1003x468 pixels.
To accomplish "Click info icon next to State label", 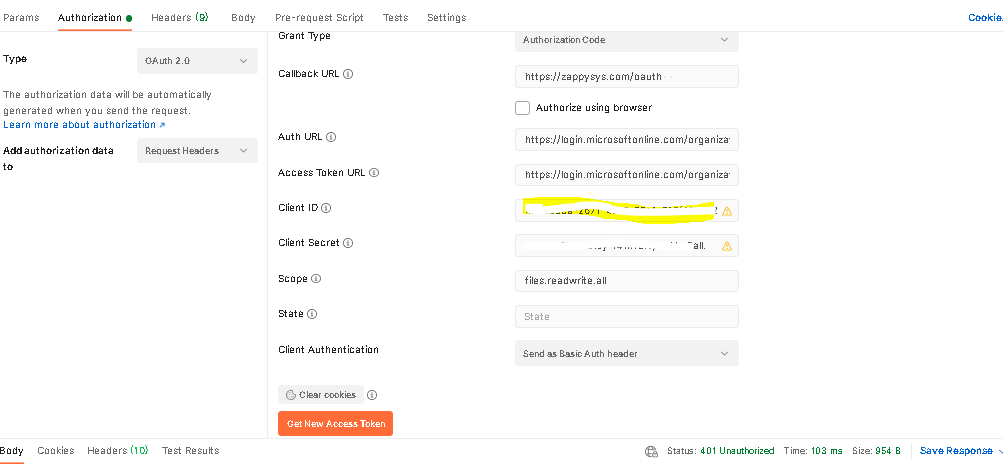I will point(312,314).
